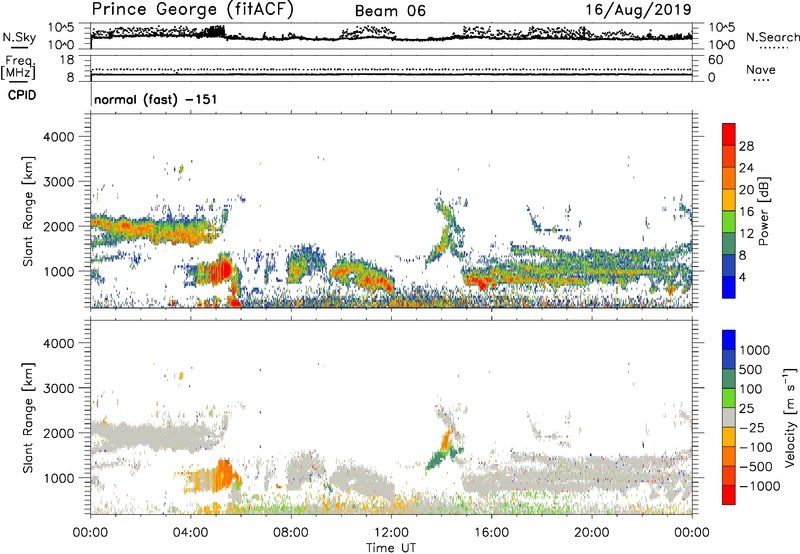Click the '-25' velocity scale value

752,427
